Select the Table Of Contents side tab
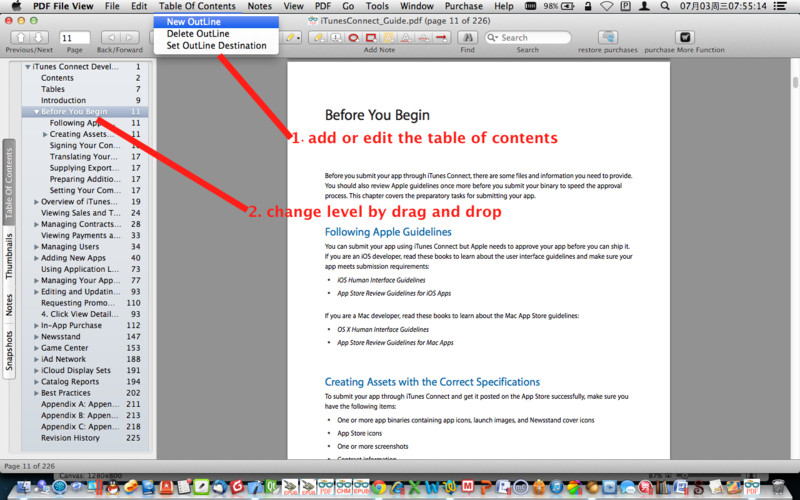 pyautogui.click(x=9, y=184)
